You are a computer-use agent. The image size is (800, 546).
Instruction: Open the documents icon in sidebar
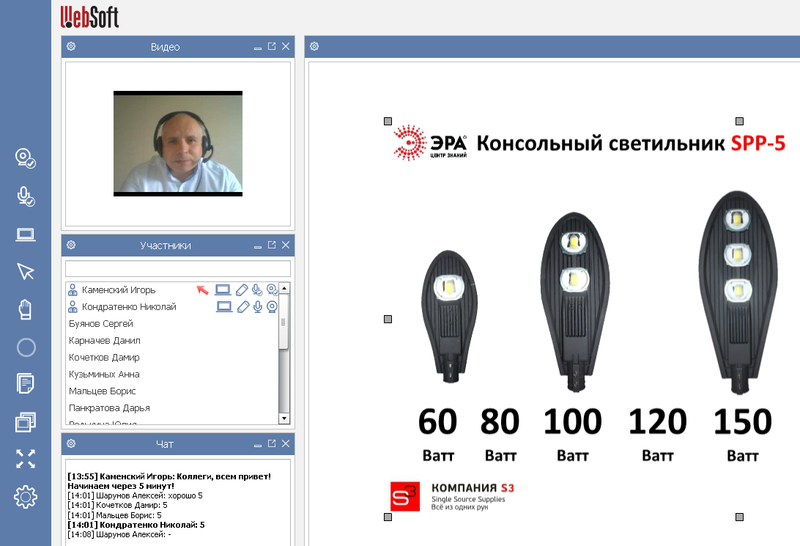(26, 384)
